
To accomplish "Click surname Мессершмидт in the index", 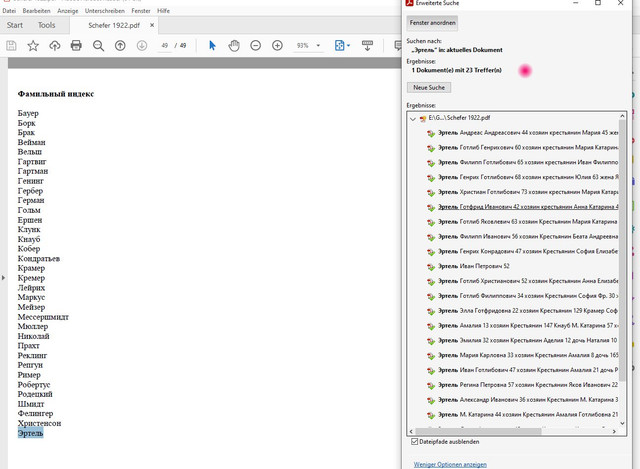I will pyautogui.click(x=43, y=317).
